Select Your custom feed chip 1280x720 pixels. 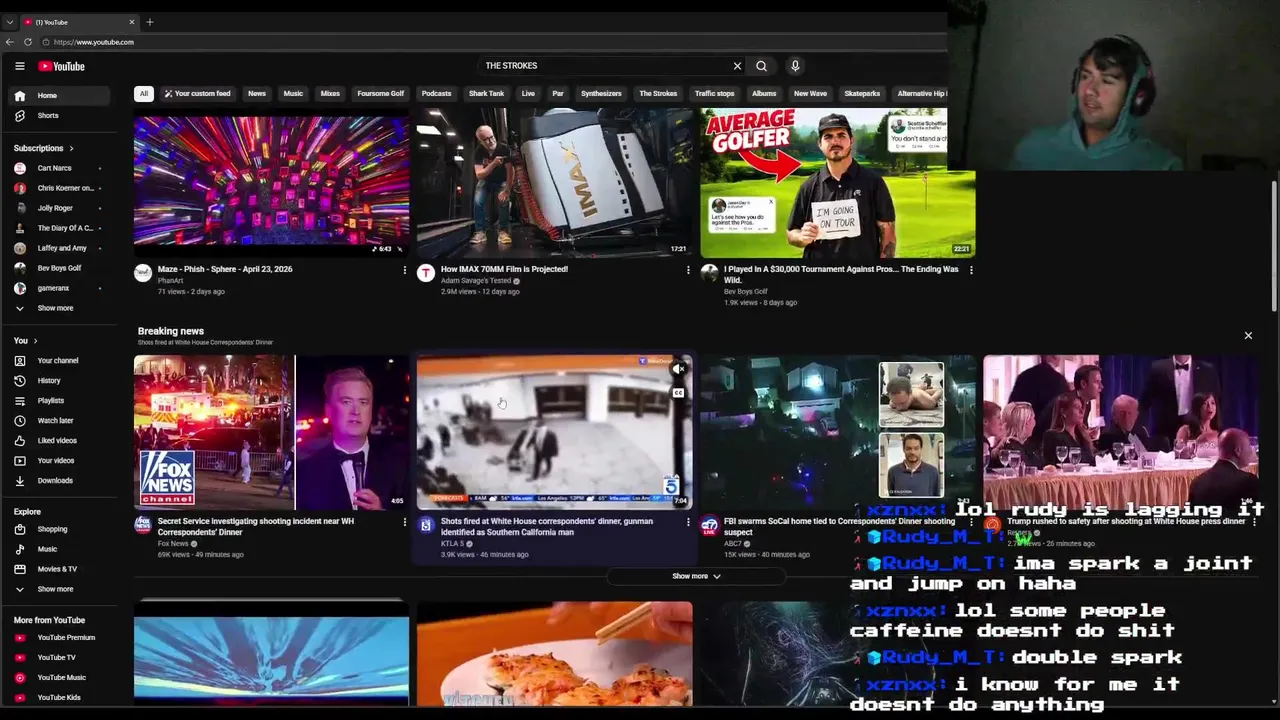tap(197, 94)
